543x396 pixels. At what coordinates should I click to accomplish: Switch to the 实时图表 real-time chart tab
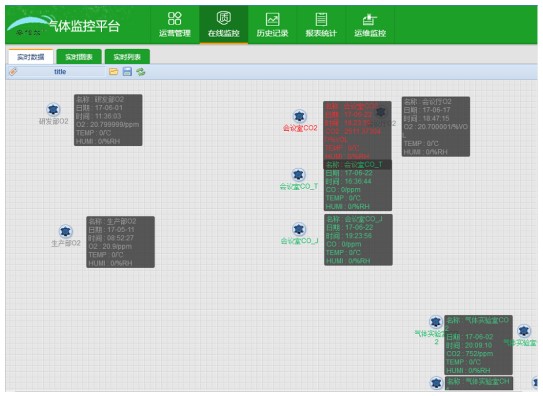[x=79, y=57]
